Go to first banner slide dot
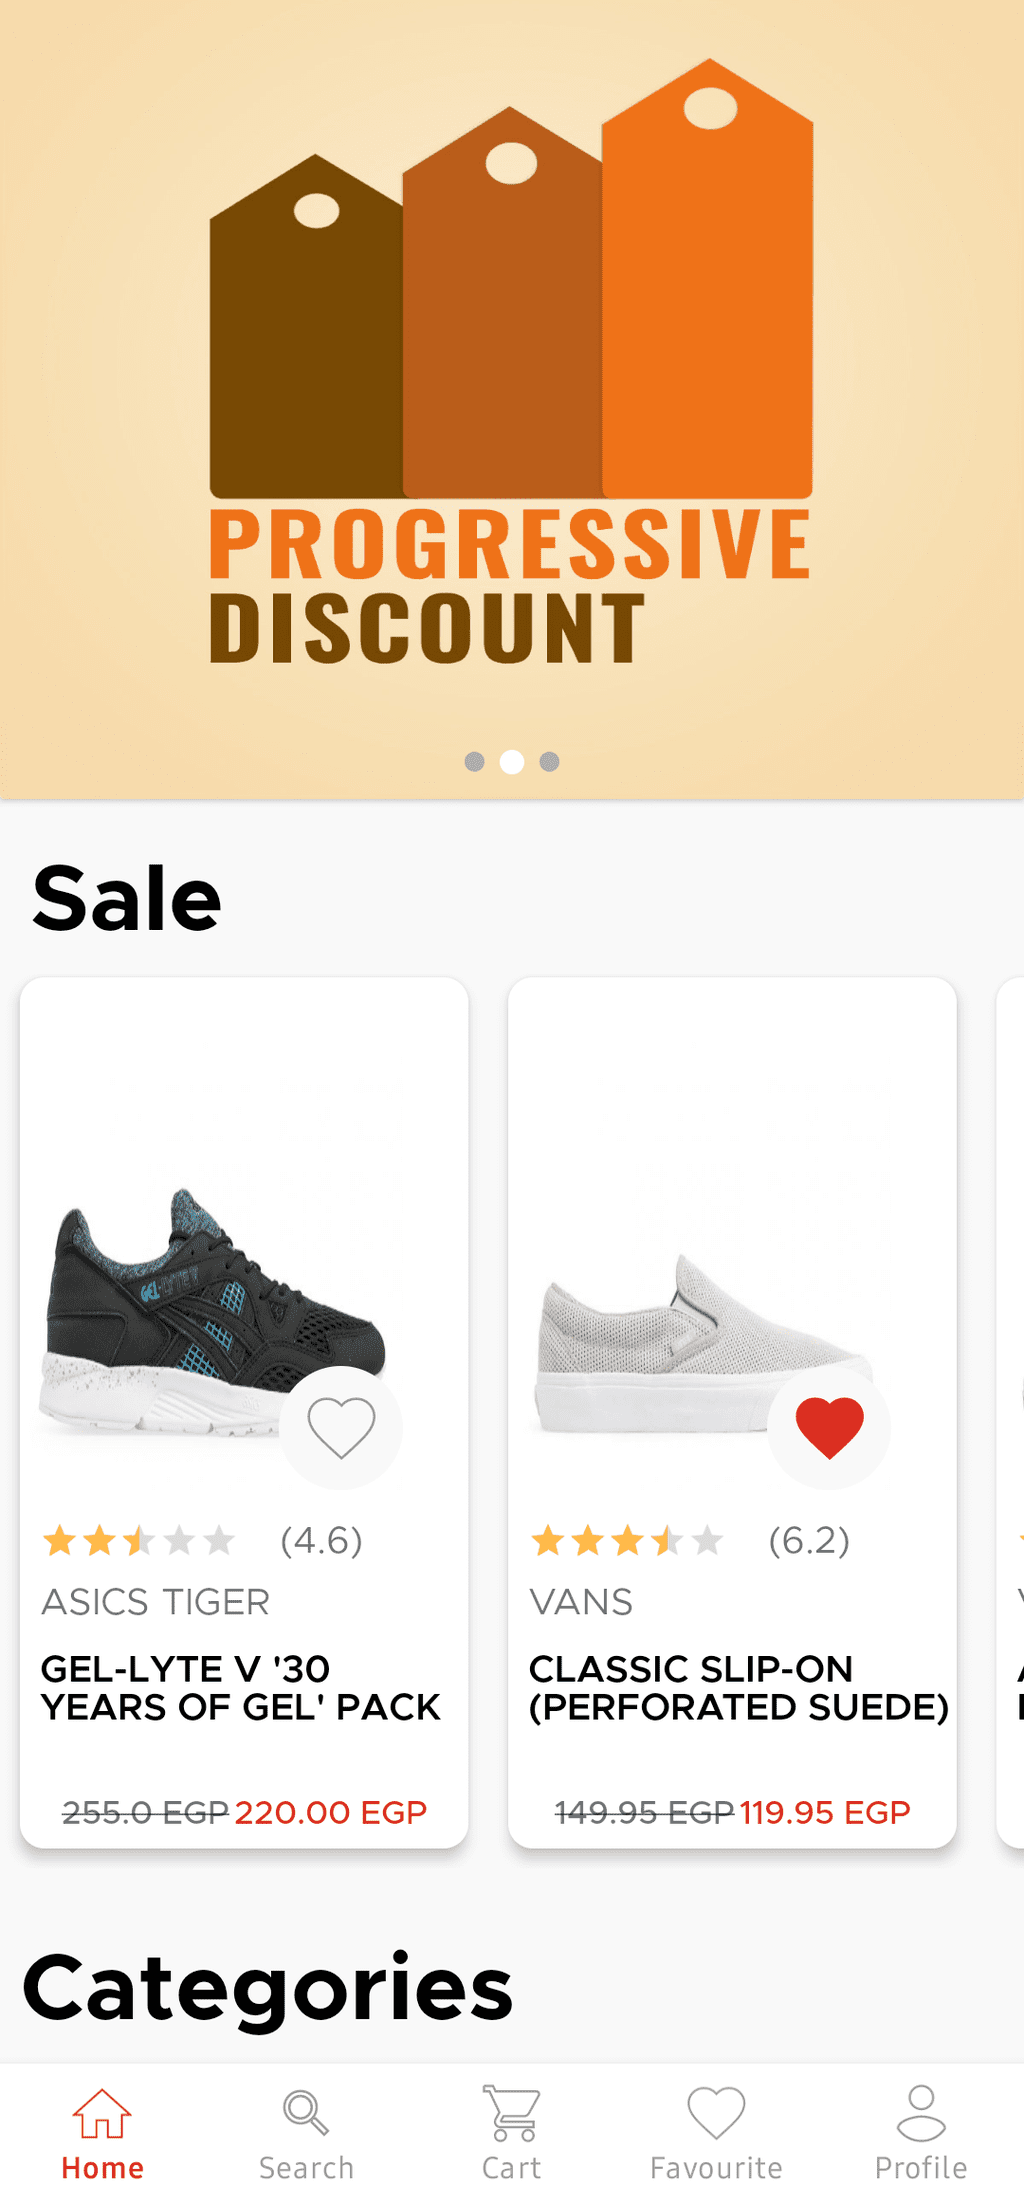 [x=475, y=762]
